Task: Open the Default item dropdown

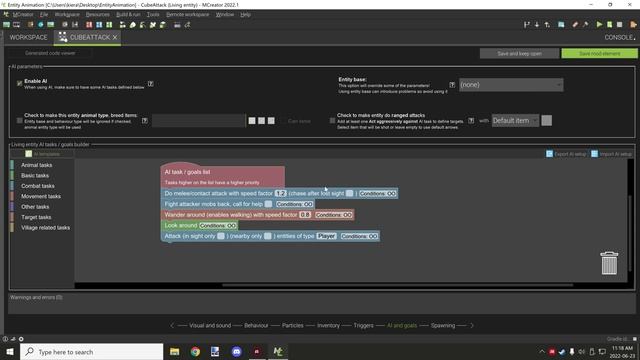Action: pyautogui.click(x=515, y=120)
